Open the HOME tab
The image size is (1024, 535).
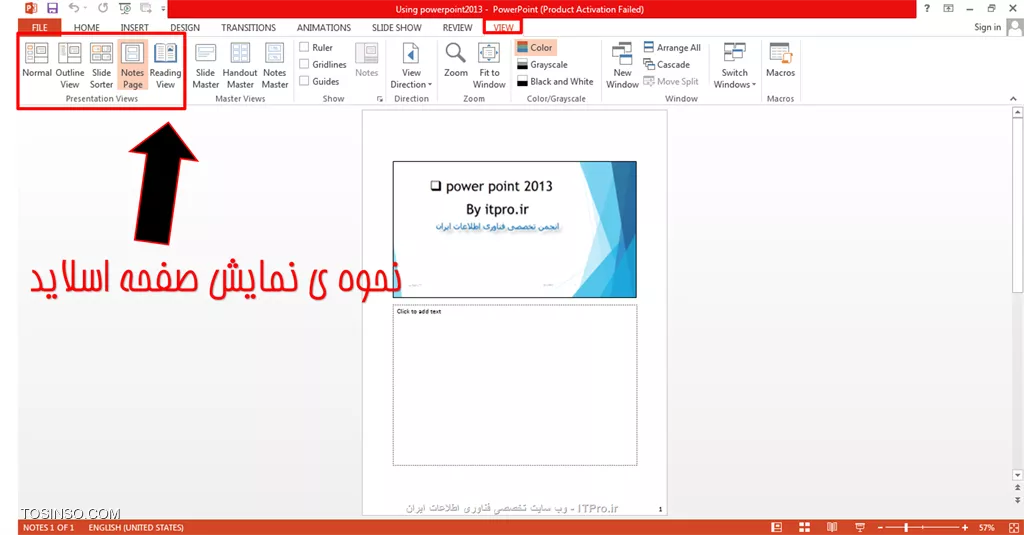pyautogui.click(x=87, y=27)
